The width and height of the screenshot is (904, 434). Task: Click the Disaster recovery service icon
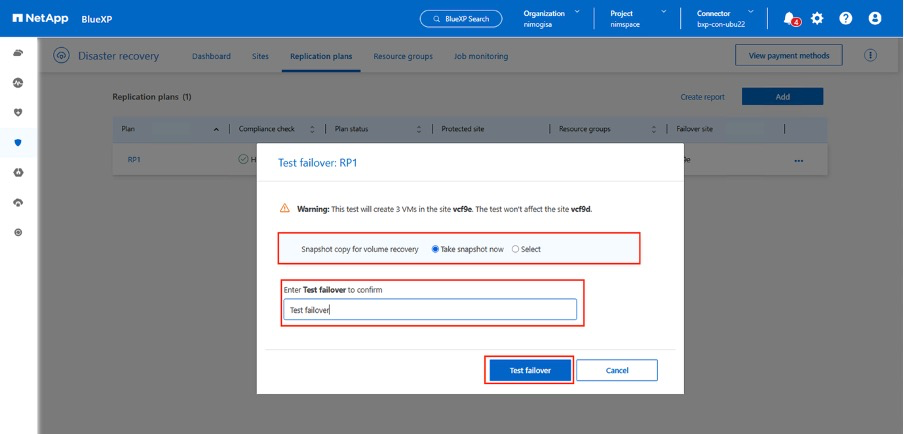point(61,56)
